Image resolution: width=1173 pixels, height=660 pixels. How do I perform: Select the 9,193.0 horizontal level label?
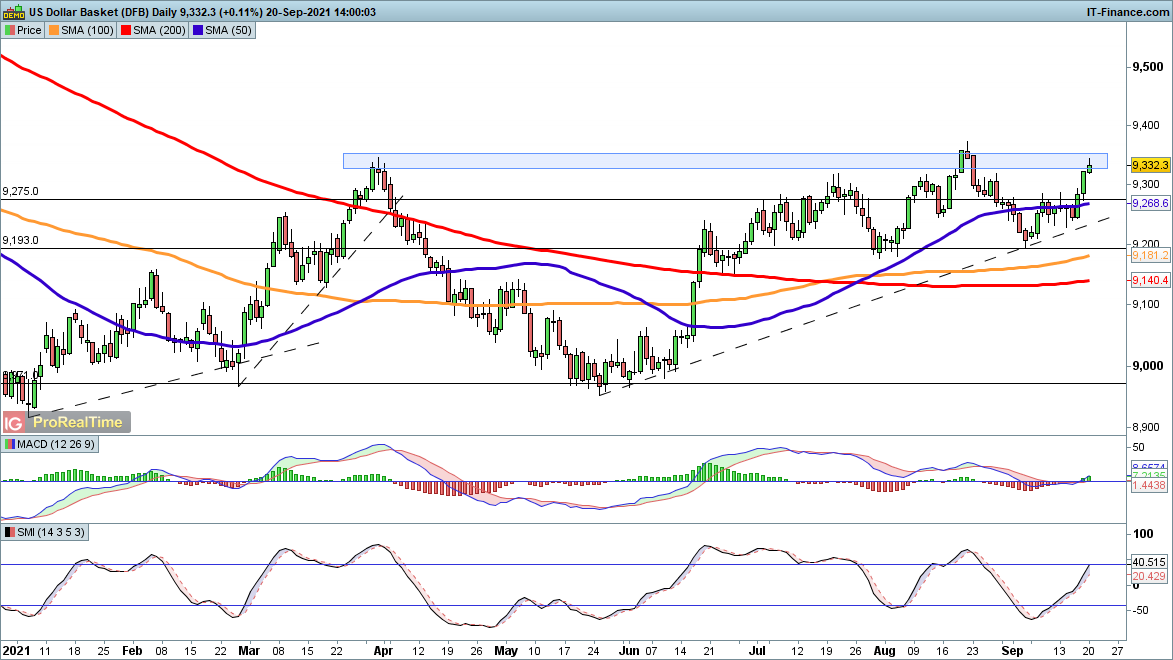click(20, 241)
